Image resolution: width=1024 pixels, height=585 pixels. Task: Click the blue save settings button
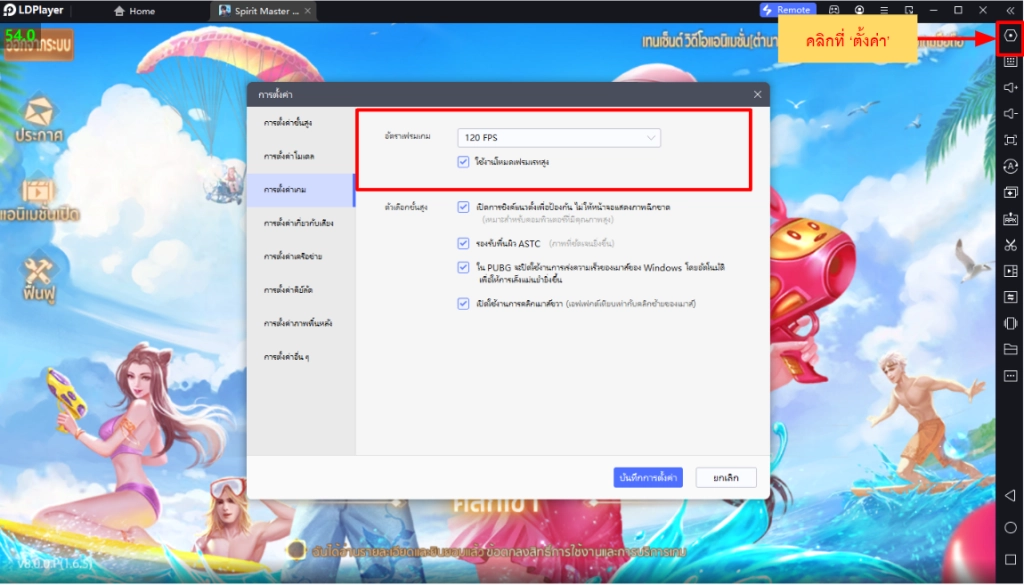648,477
